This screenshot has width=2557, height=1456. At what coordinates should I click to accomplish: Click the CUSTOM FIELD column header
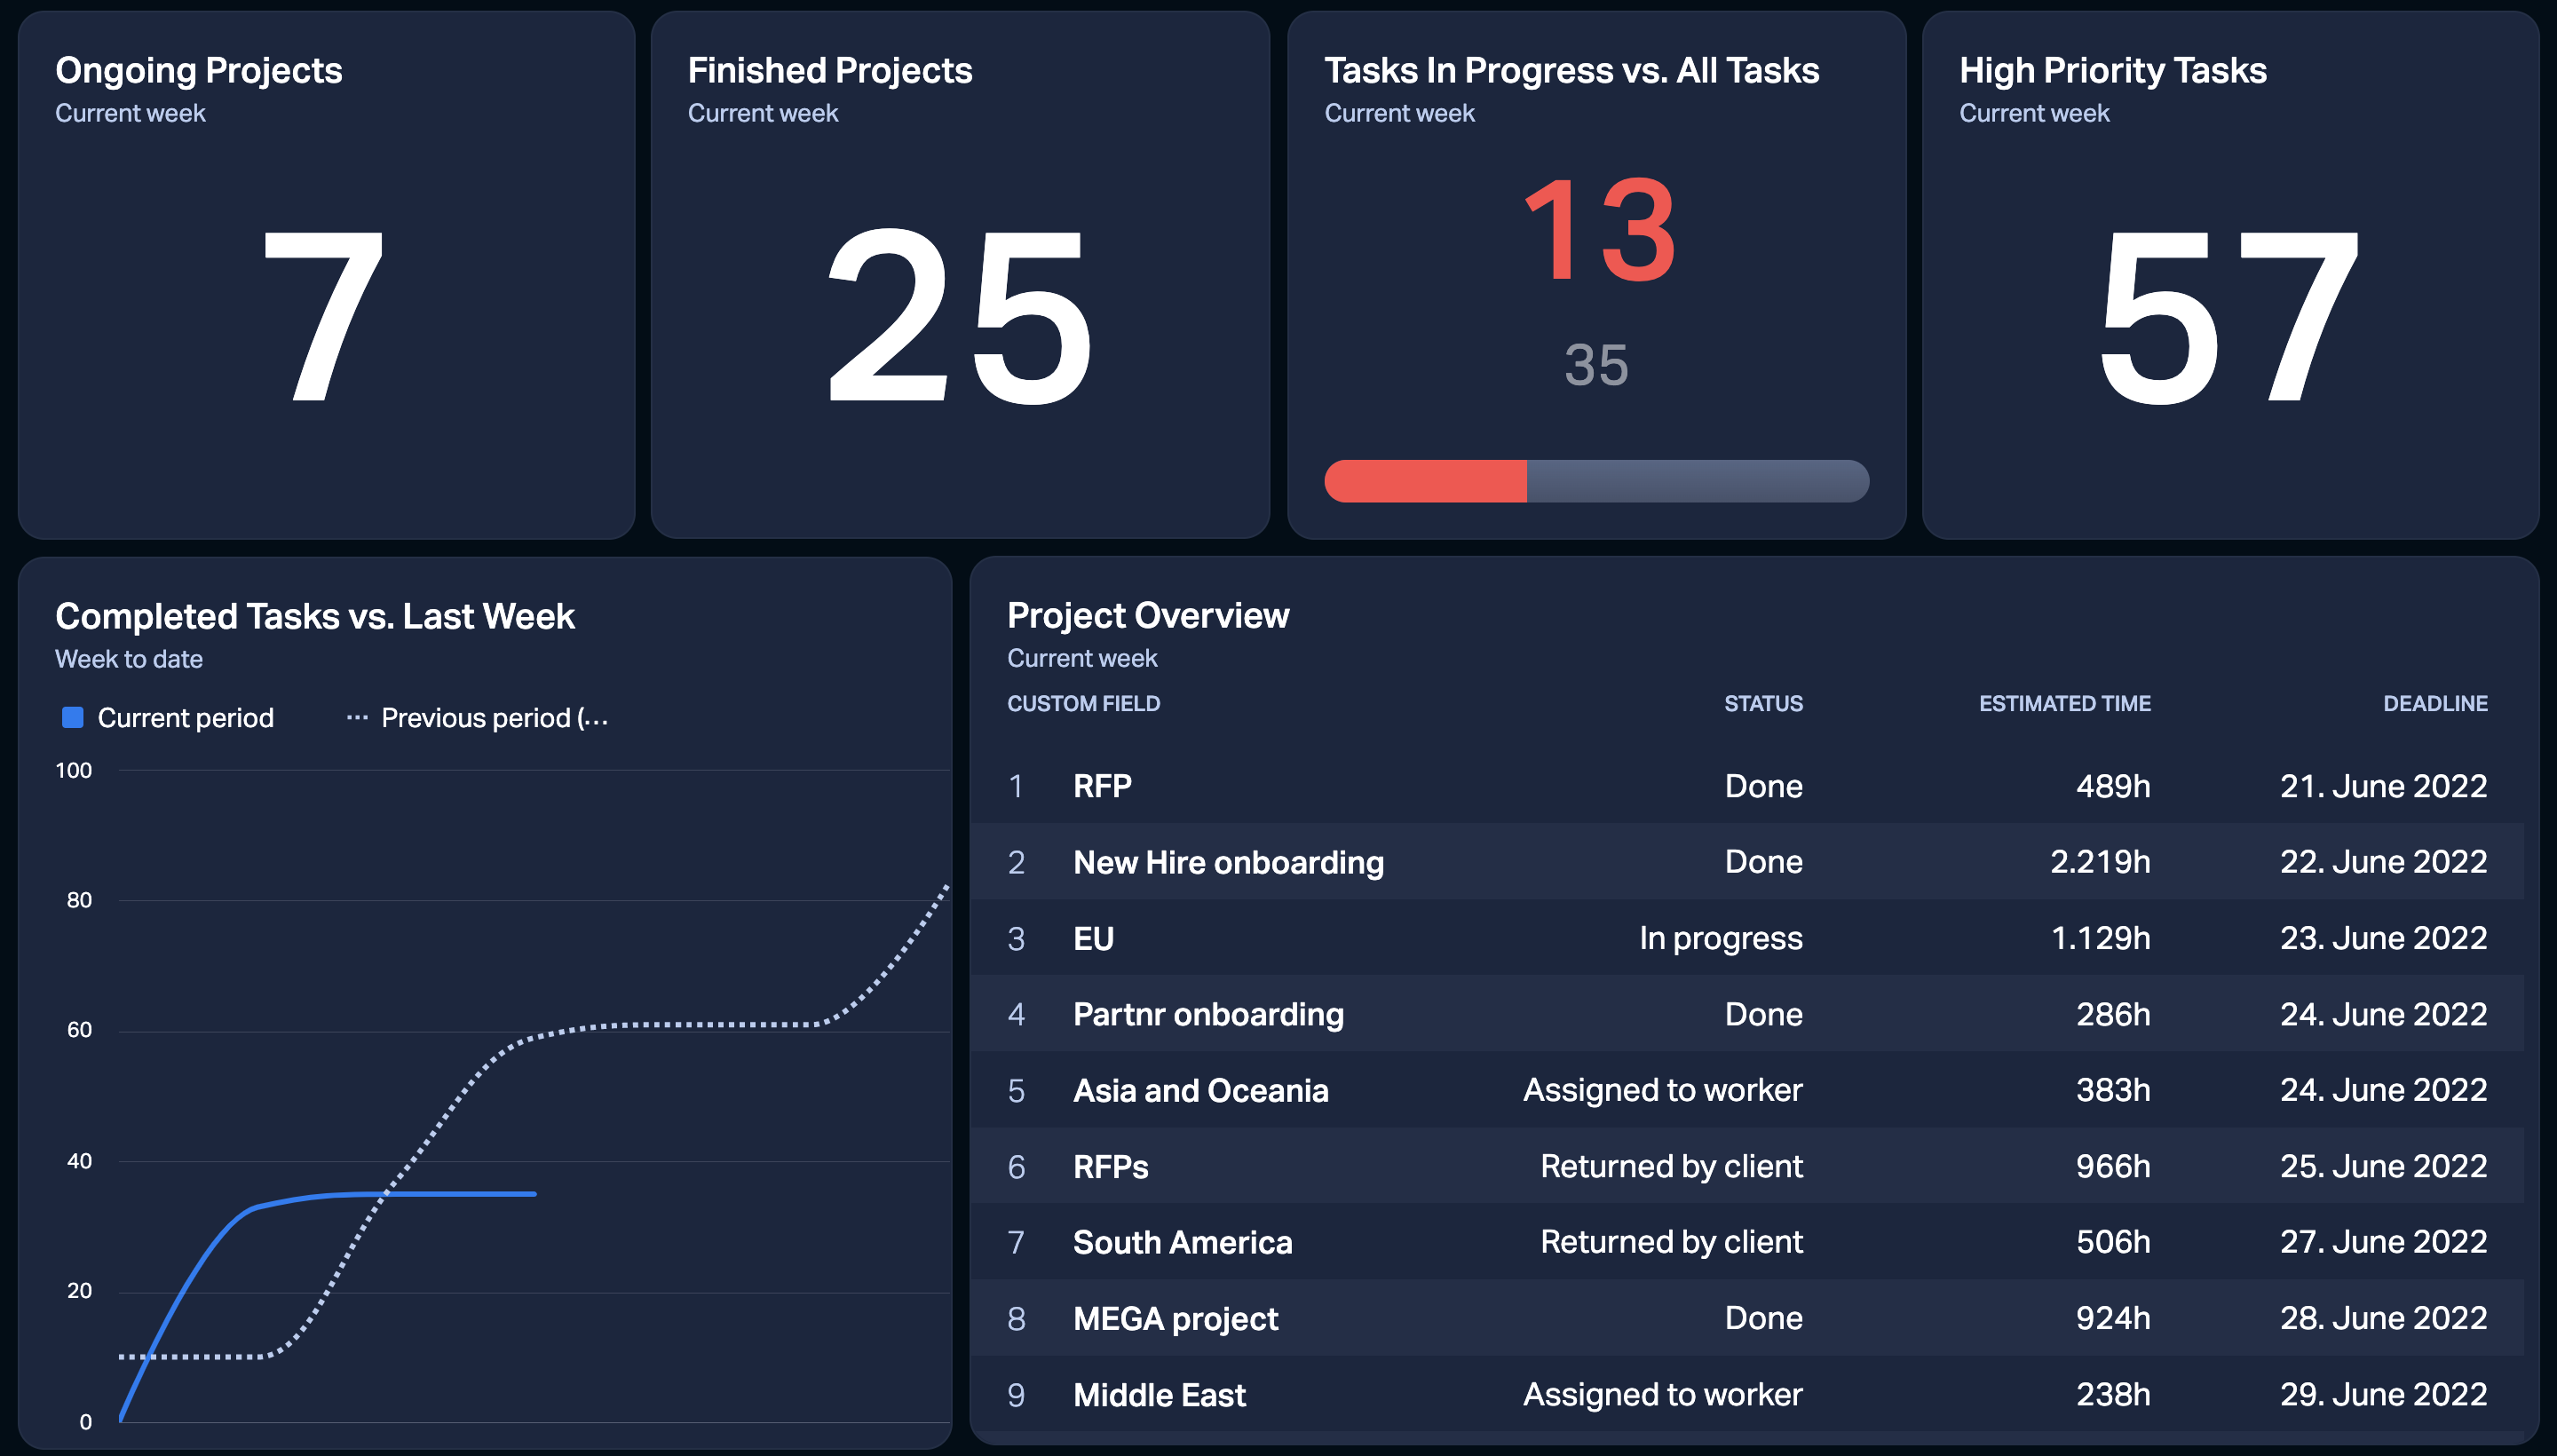click(1083, 703)
